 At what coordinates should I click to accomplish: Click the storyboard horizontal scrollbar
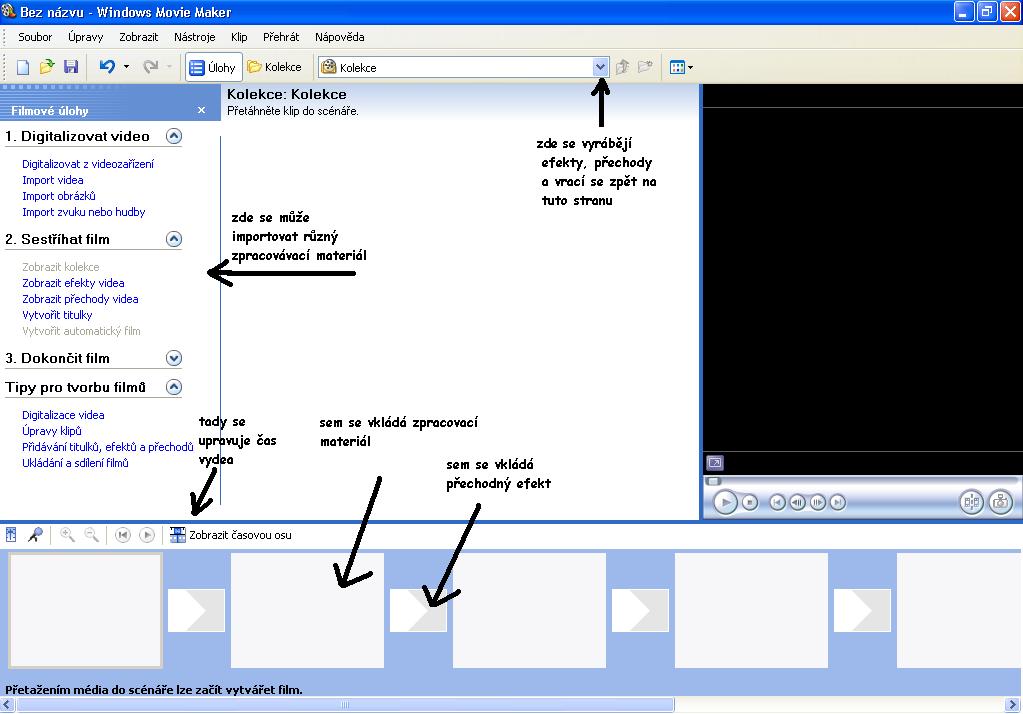point(345,705)
